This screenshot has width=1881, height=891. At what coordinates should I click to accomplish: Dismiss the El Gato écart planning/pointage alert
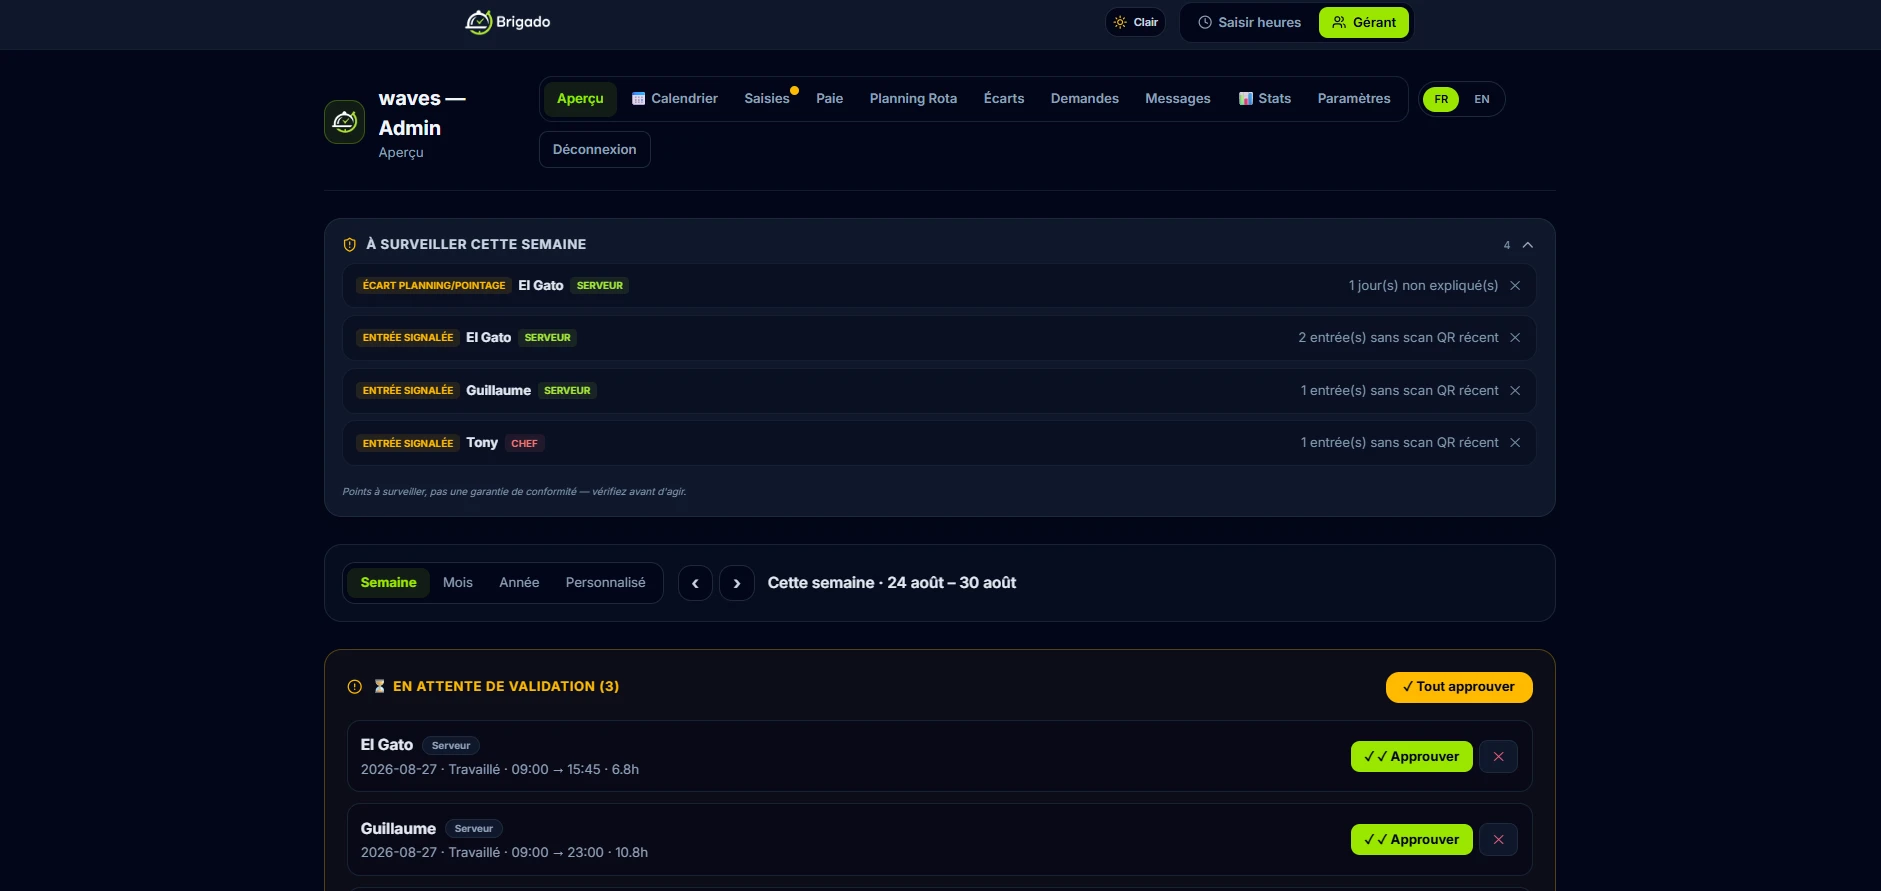pos(1515,286)
